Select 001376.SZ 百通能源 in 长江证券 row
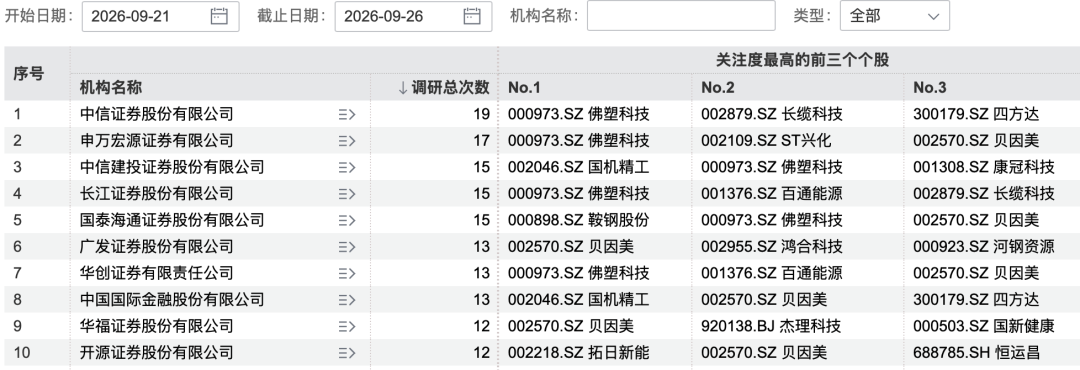 [771, 194]
